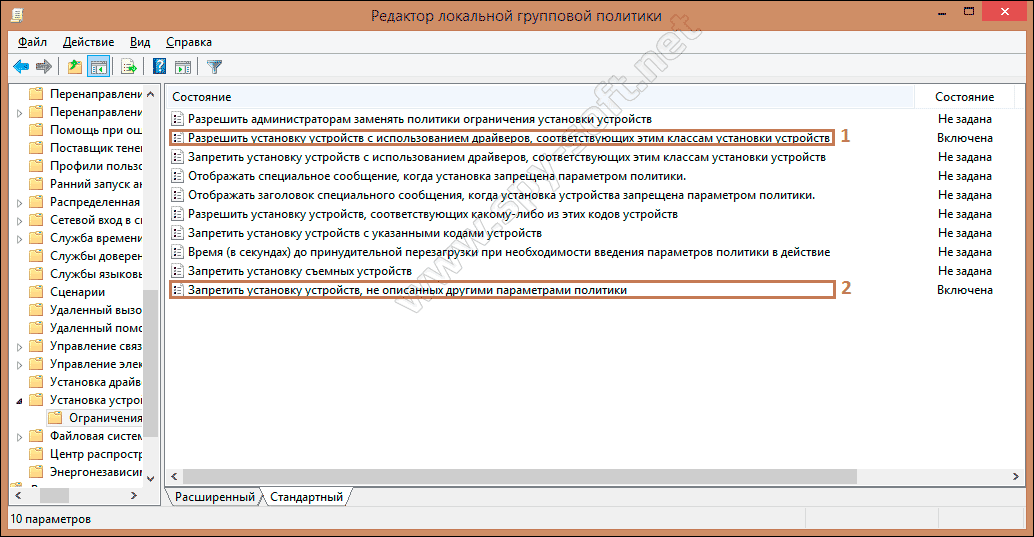Expand the second Перенаправлени tree node
This screenshot has height=537, width=1034.
click(x=19, y=113)
